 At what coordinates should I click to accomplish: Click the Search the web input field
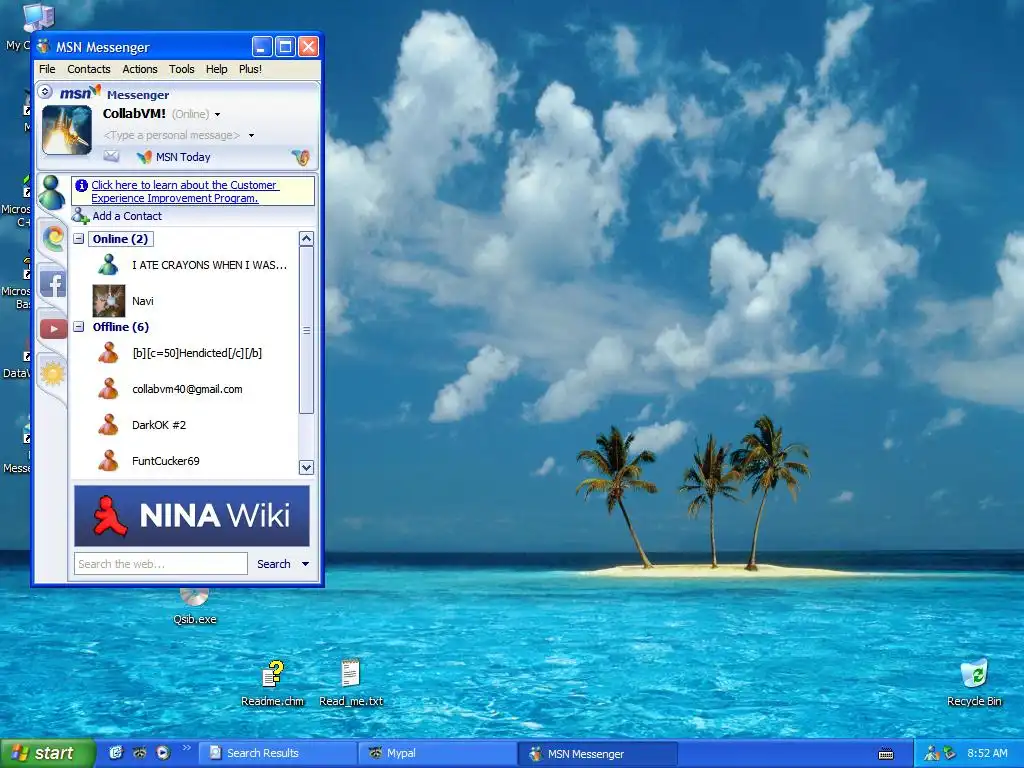pyautogui.click(x=161, y=564)
